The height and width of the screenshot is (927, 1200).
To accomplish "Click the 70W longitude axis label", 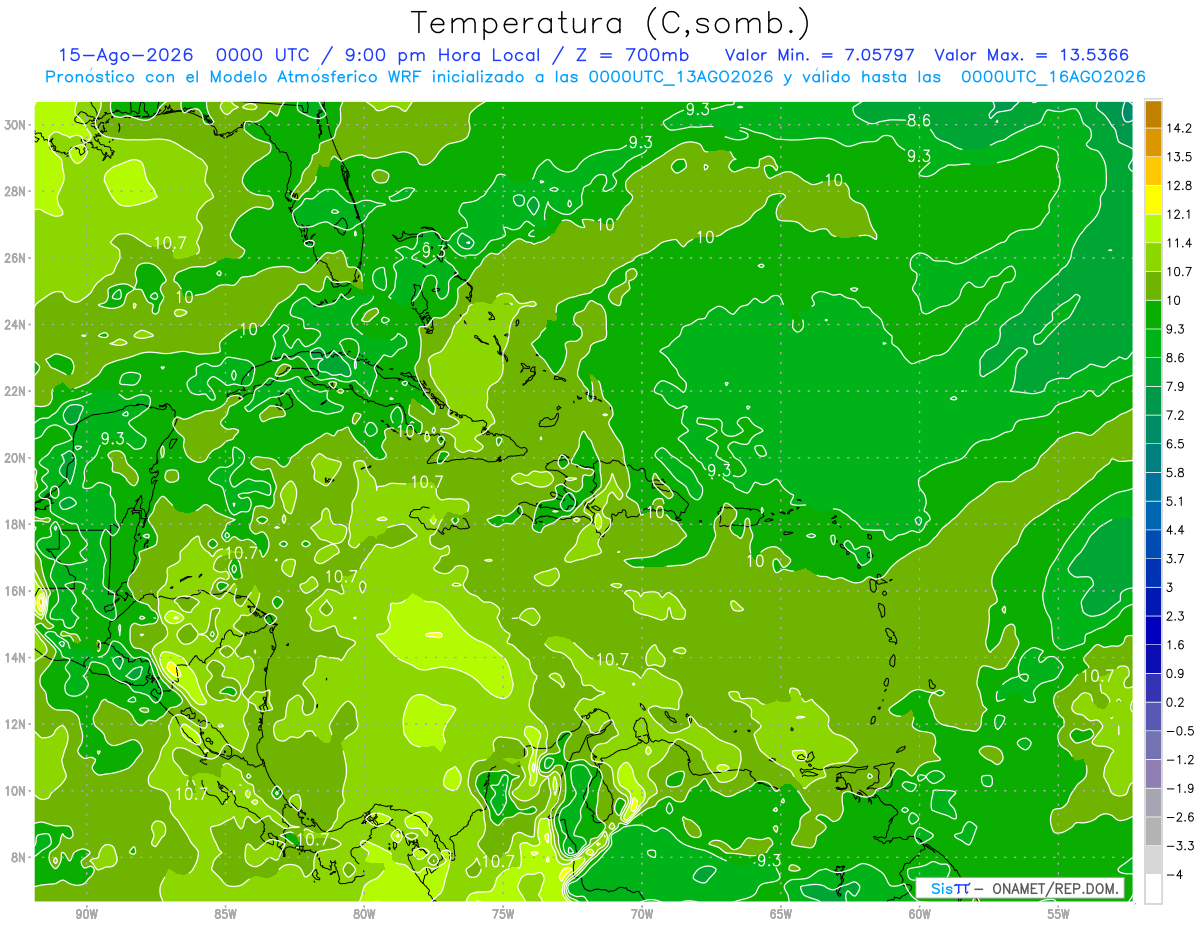I will [642, 914].
